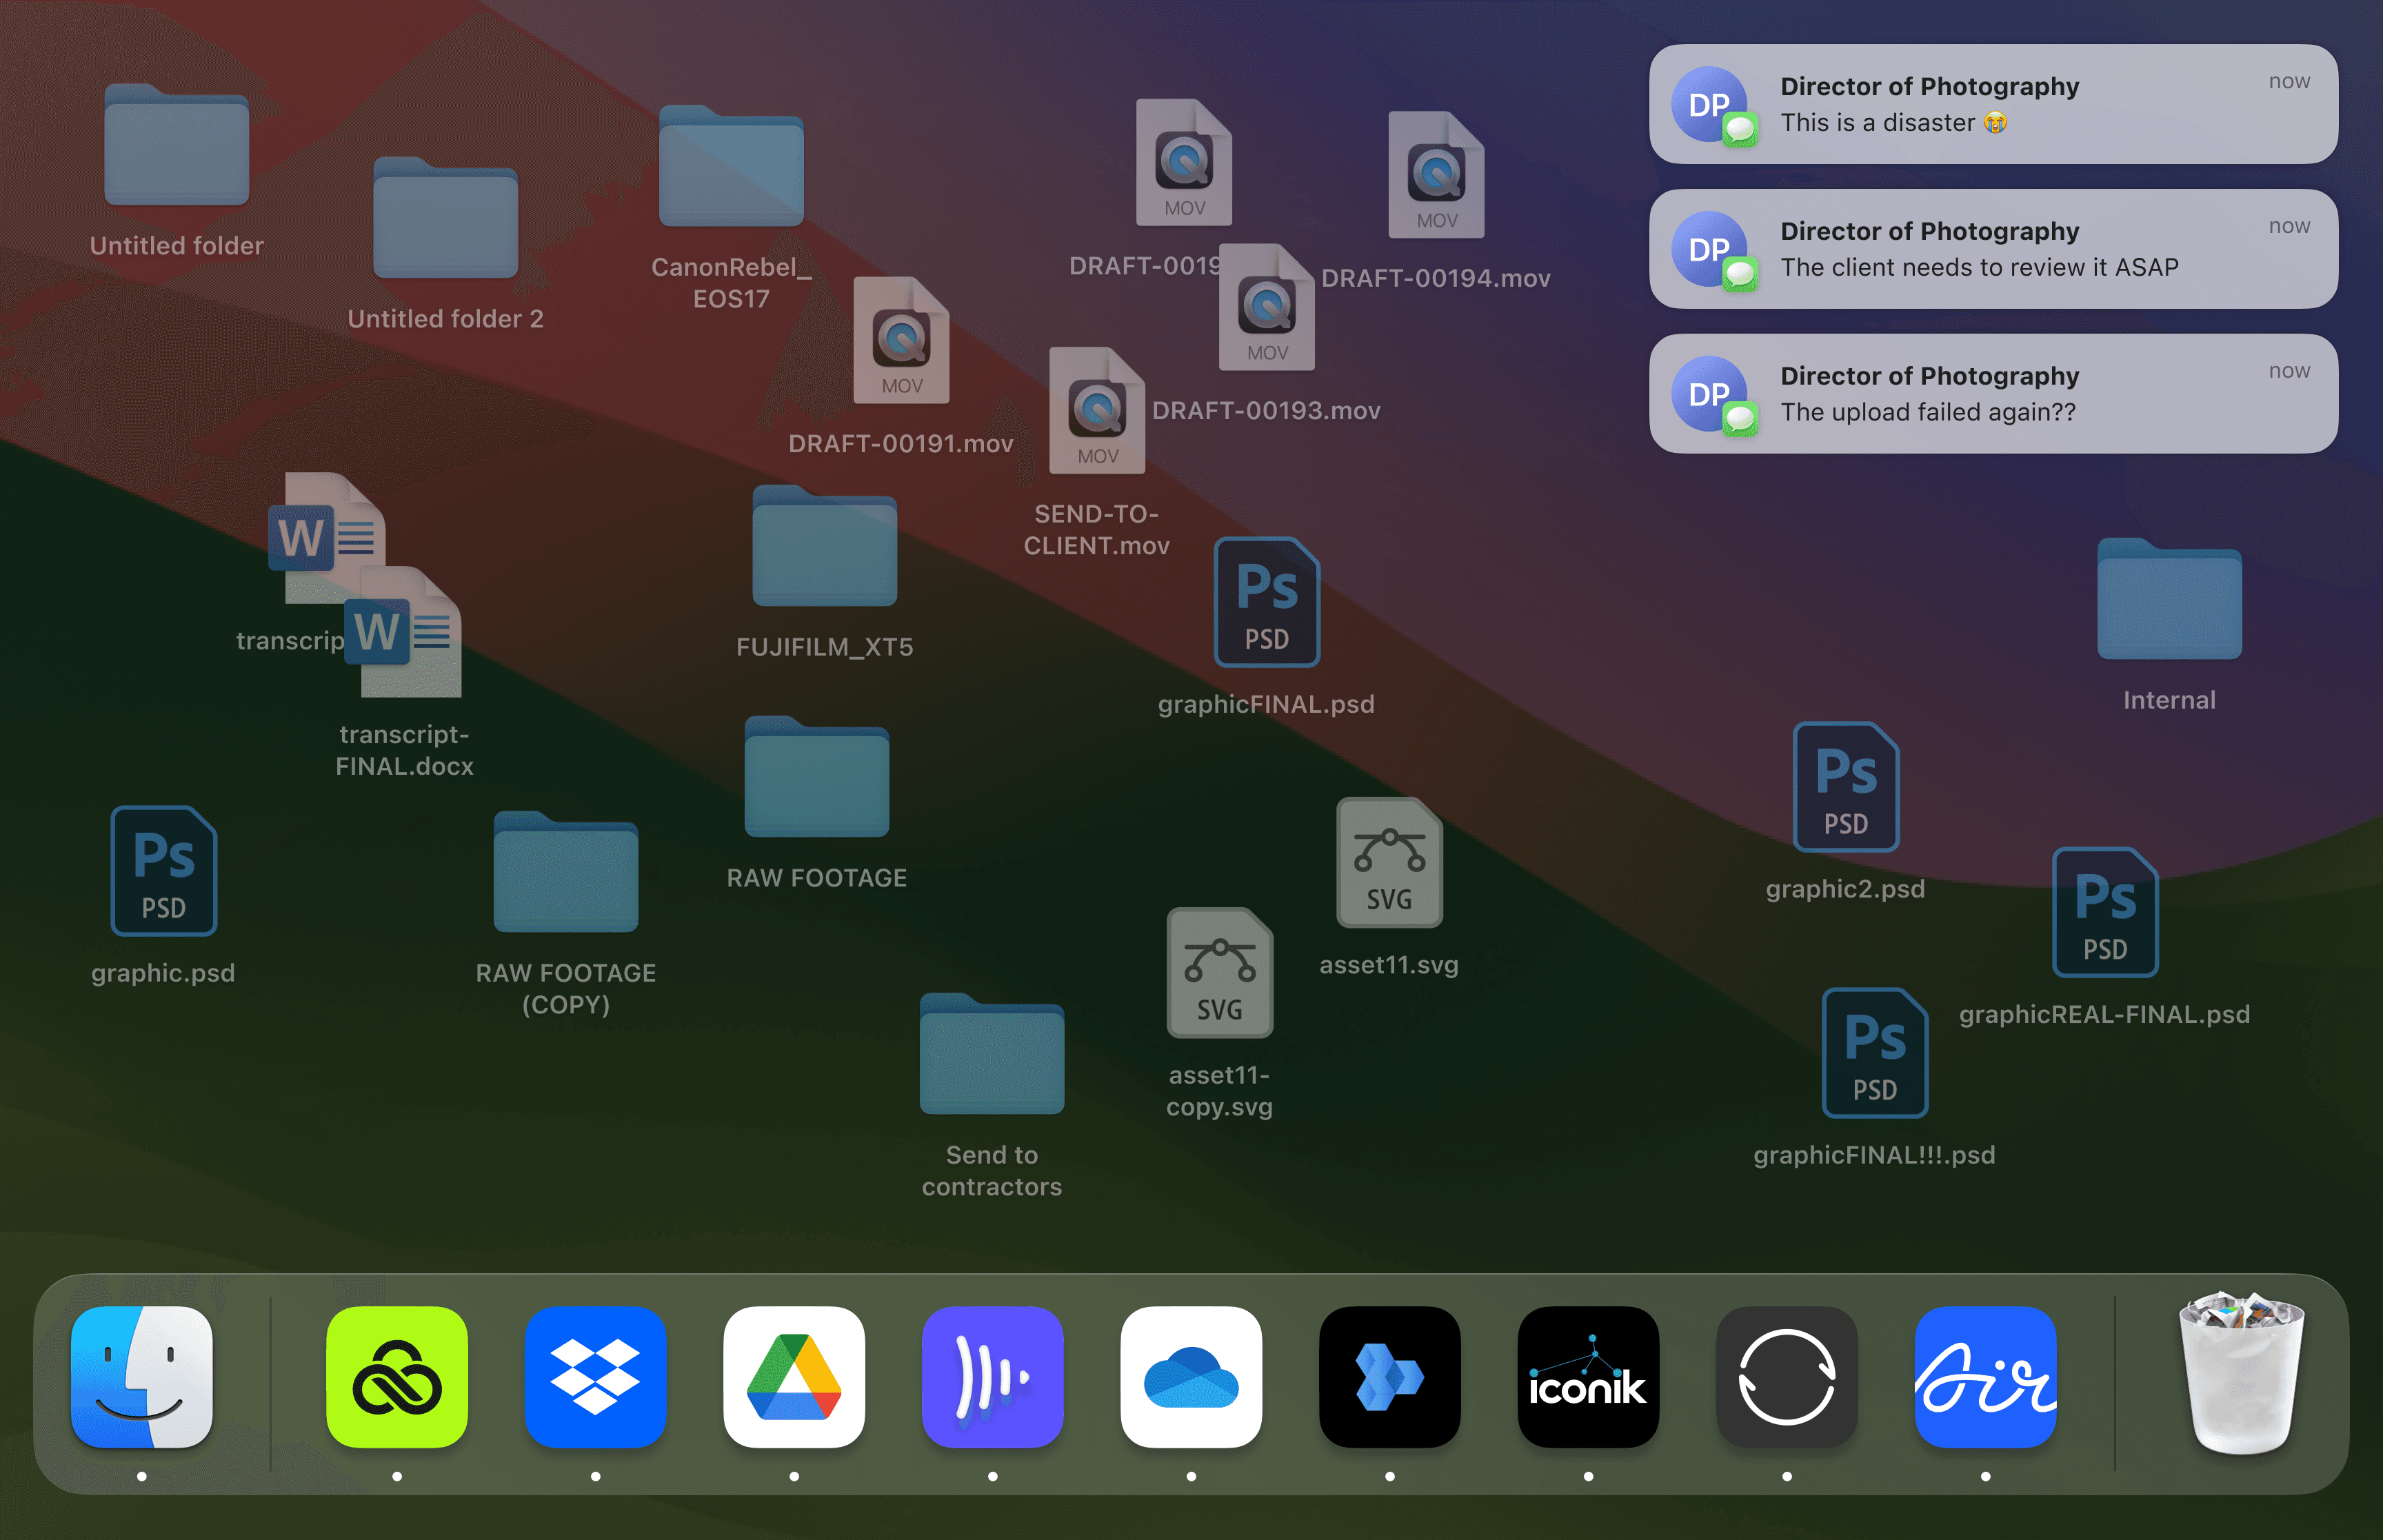
Task: Select the SEND-TO-CLIENT.mov file
Action: [1096, 411]
